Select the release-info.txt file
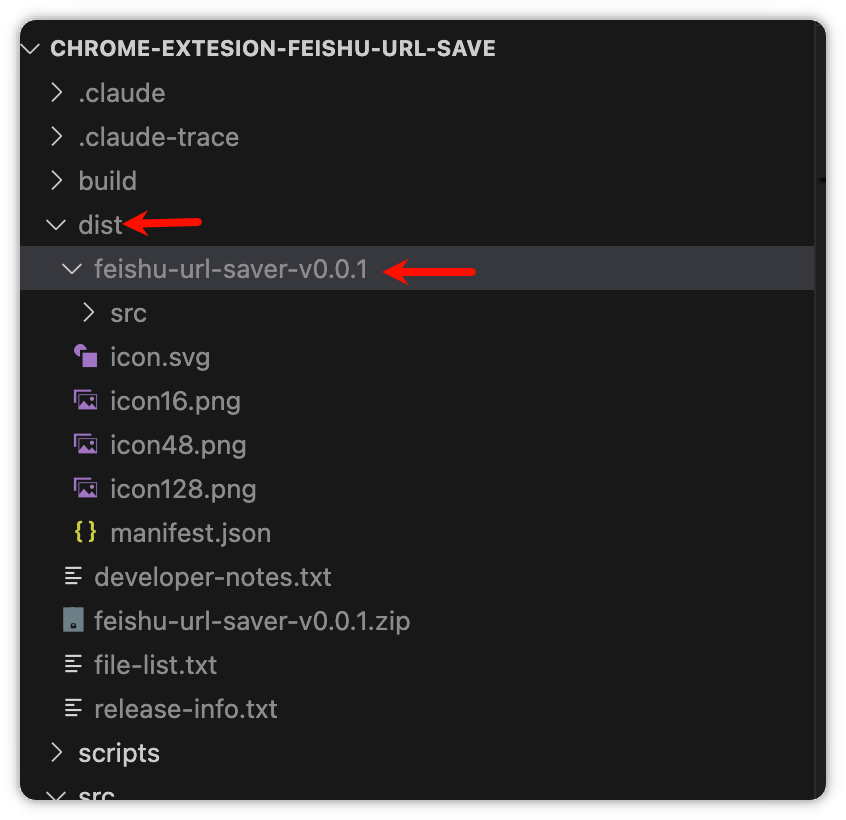The height and width of the screenshot is (820, 846). coord(185,709)
